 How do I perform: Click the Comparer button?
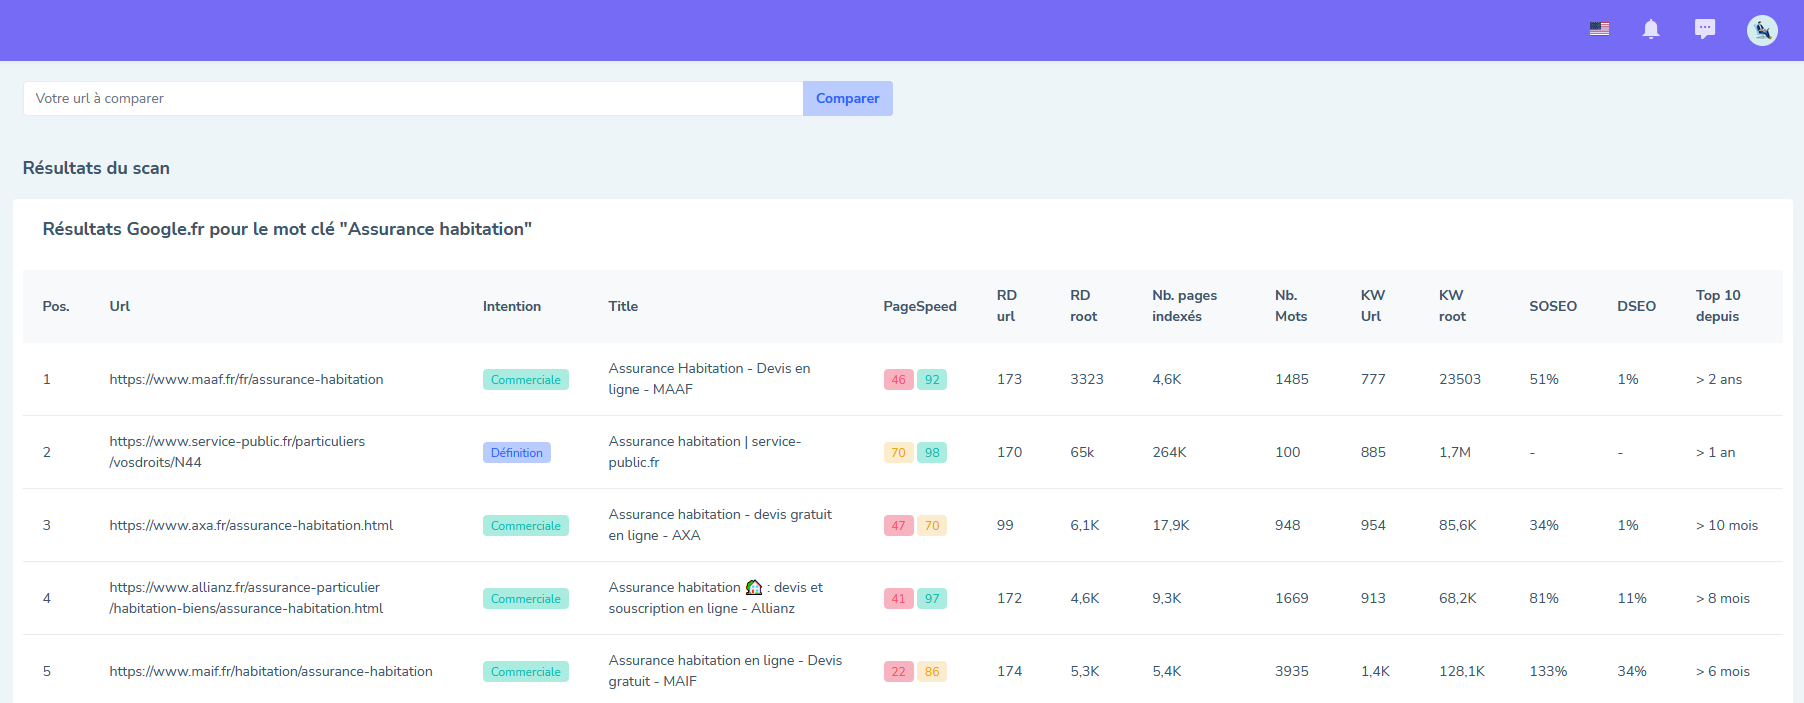[x=848, y=98]
